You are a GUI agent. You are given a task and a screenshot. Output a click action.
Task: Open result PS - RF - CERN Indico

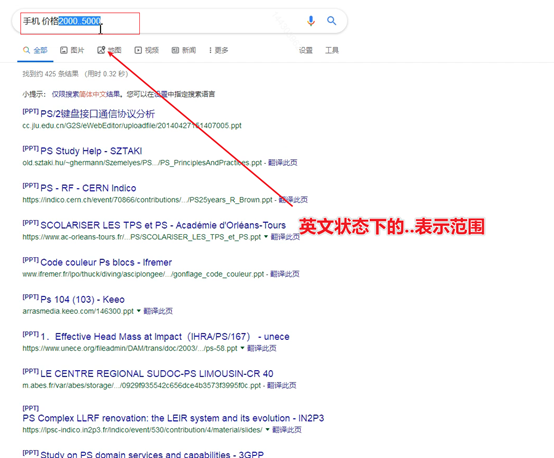[88, 188]
